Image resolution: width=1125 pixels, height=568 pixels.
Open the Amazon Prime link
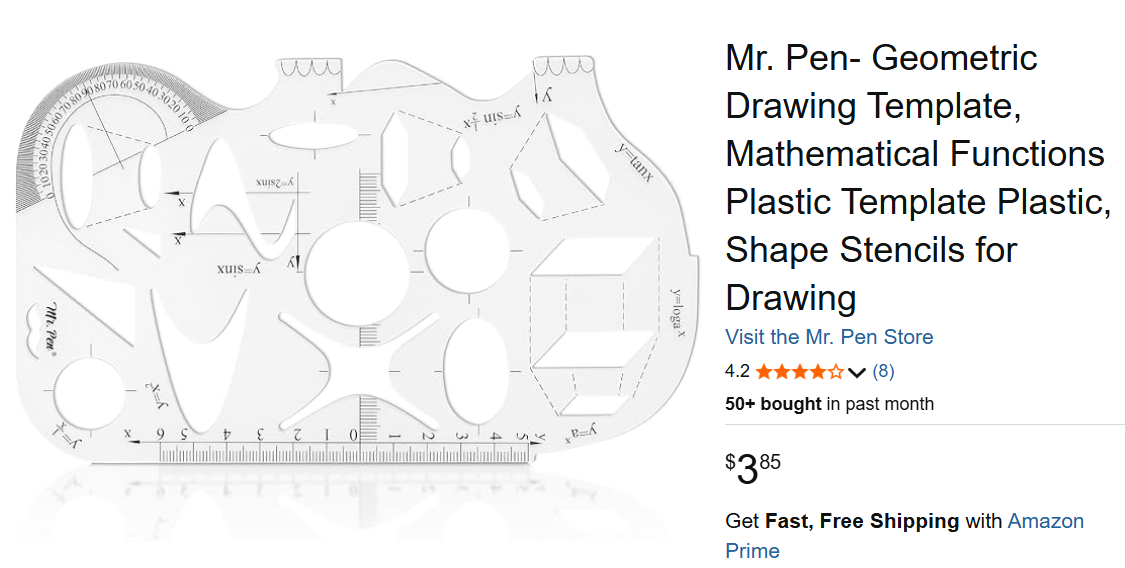coord(1046,521)
